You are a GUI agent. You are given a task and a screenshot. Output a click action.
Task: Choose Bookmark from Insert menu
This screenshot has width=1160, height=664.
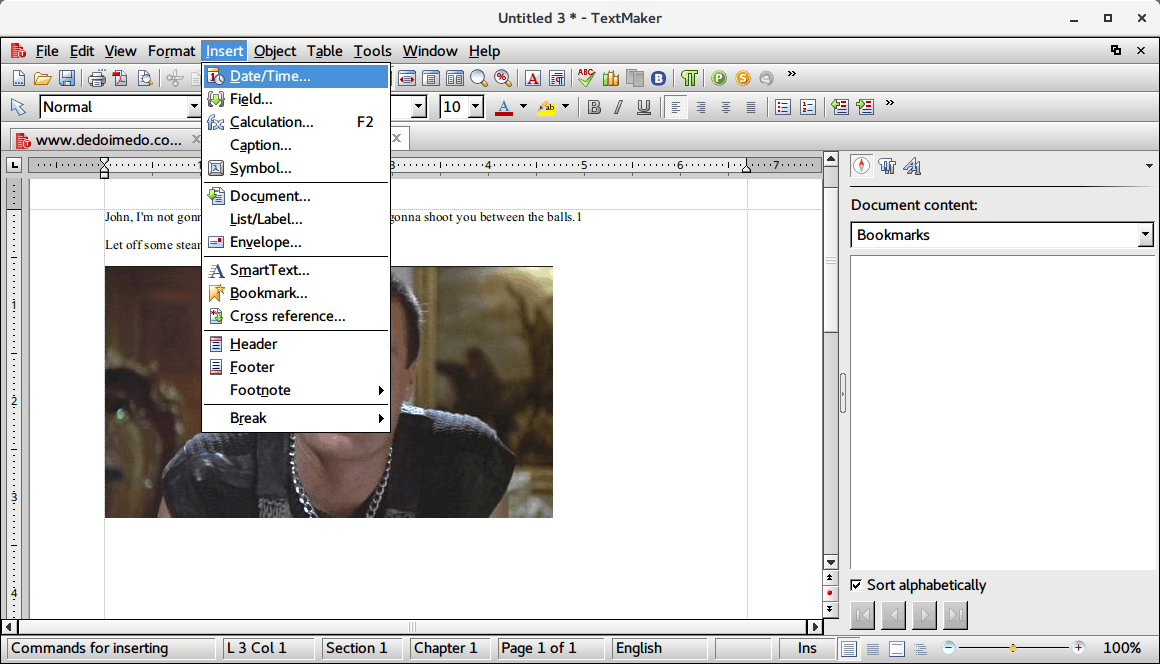pos(296,293)
